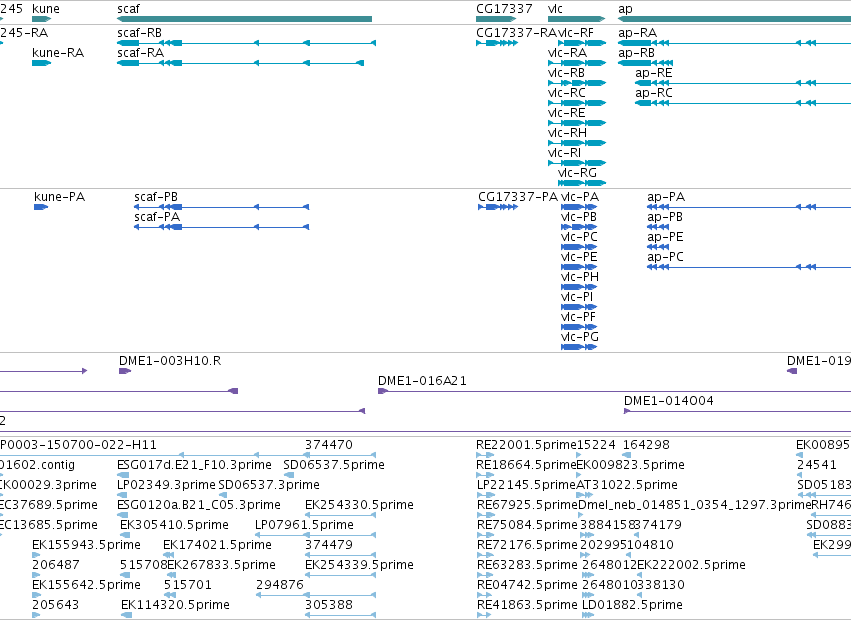Click the vlc-PF protein label

pyautogui.click(x=578, y=317)
